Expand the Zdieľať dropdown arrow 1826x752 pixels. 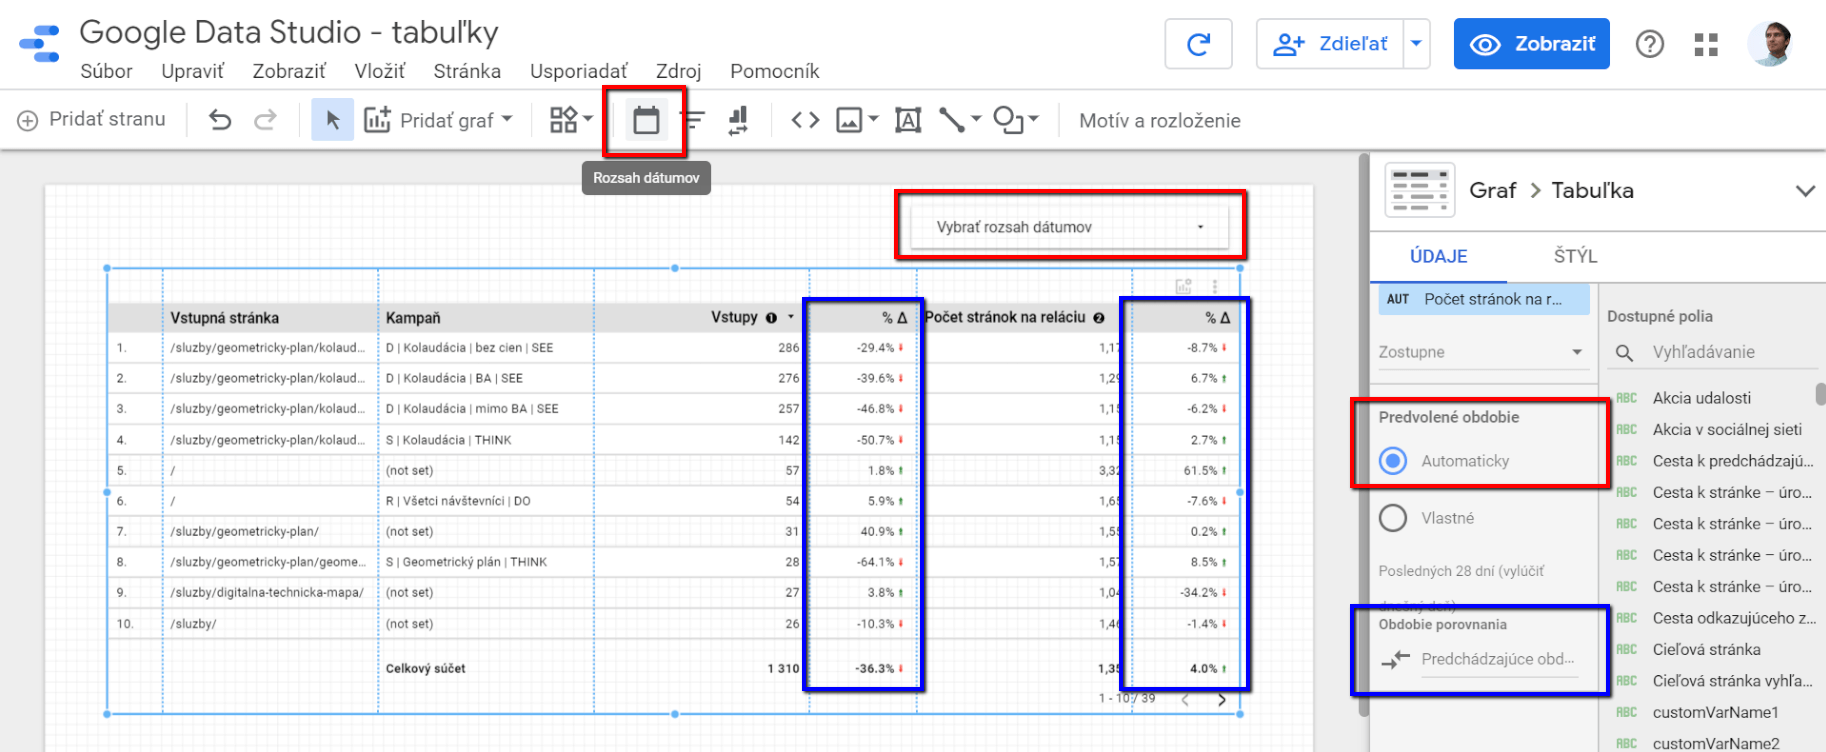tap(1416, 44)
